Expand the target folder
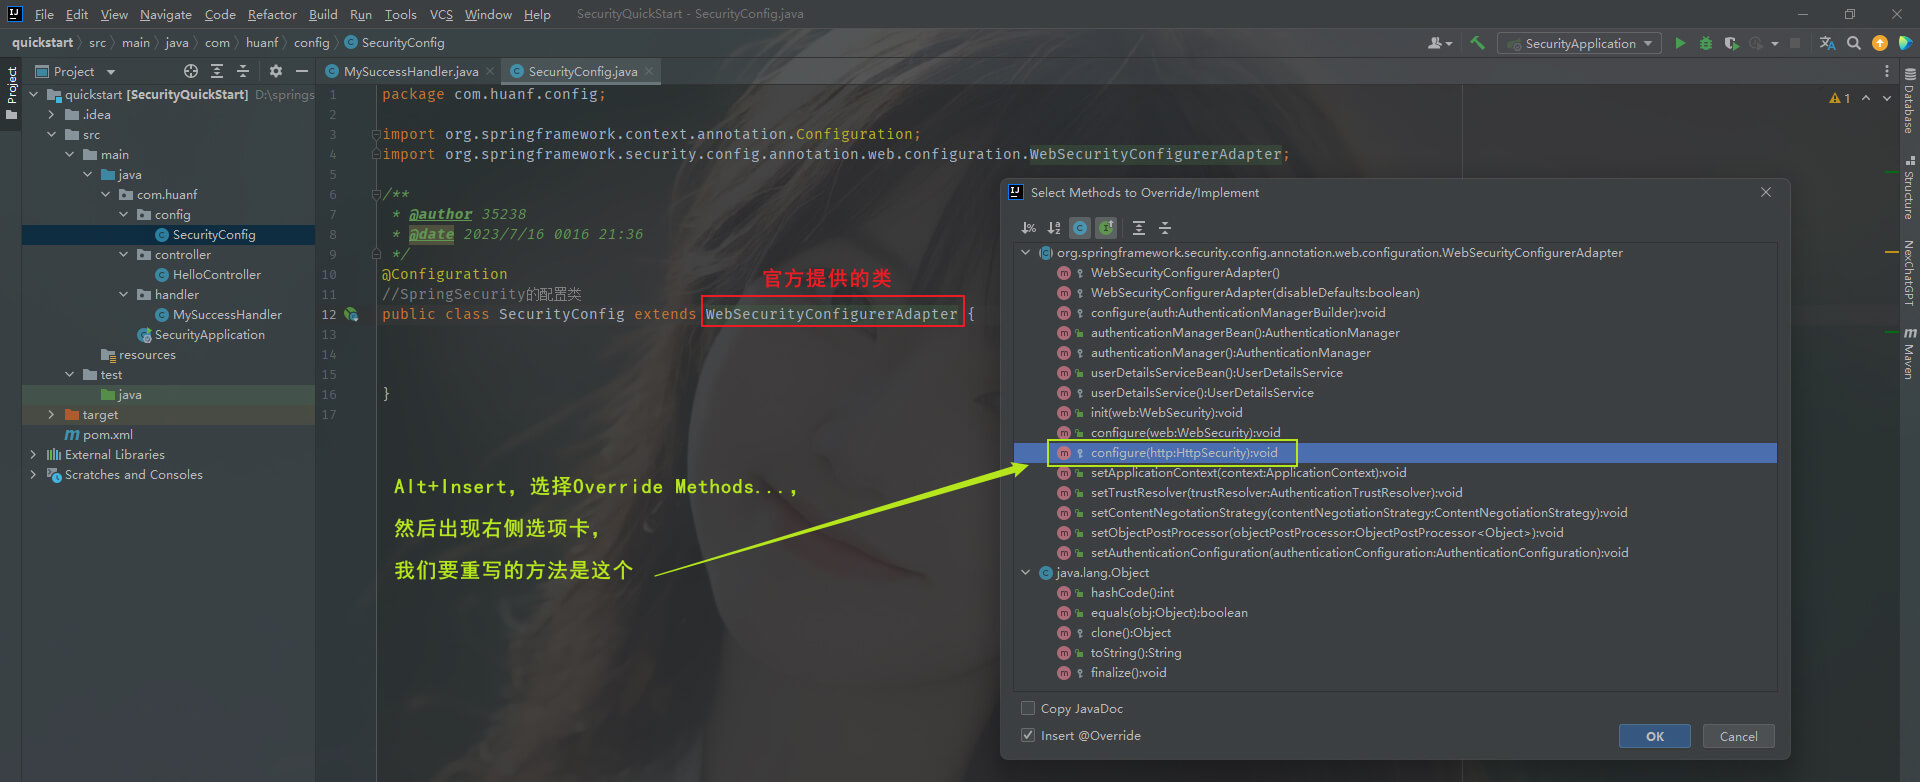The image size is (1920, 782). click(51, 414)
